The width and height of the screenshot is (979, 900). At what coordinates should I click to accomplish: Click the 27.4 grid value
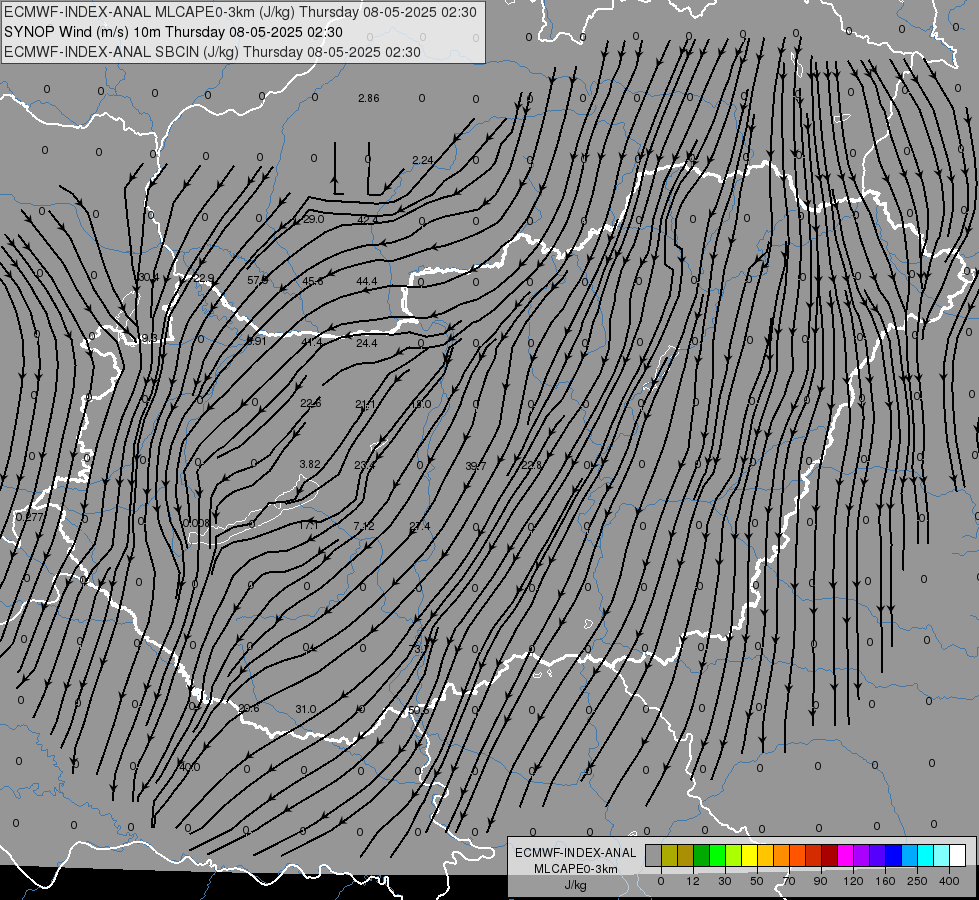420,527
